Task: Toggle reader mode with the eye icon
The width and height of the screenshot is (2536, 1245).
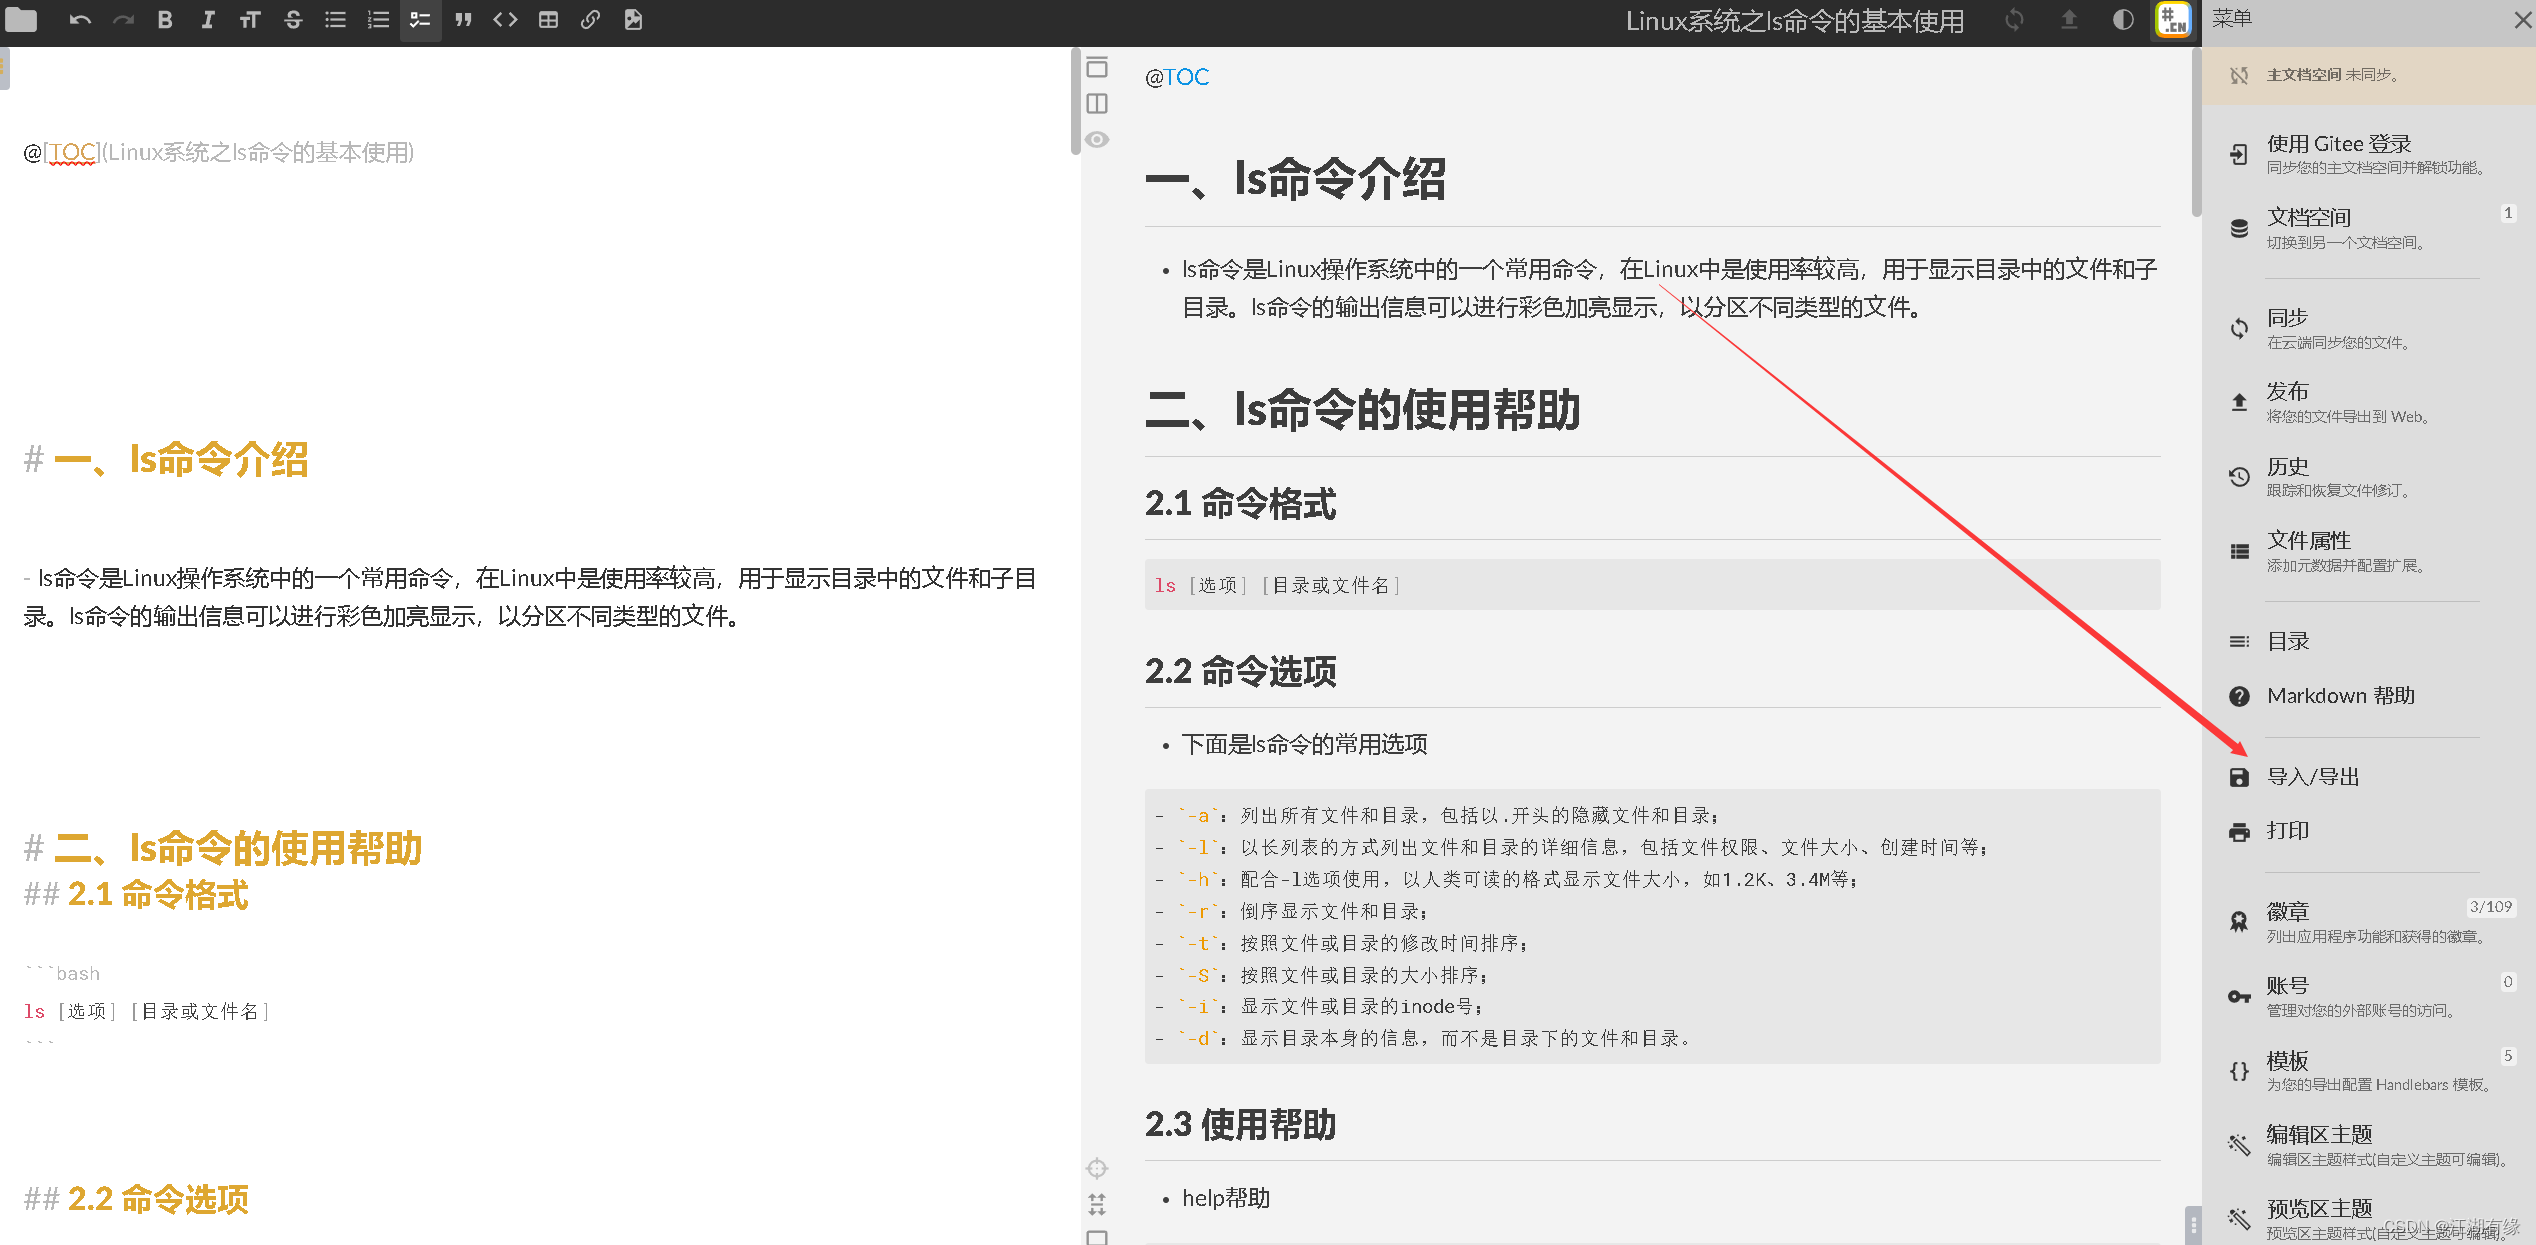Action: (1097, 139)
